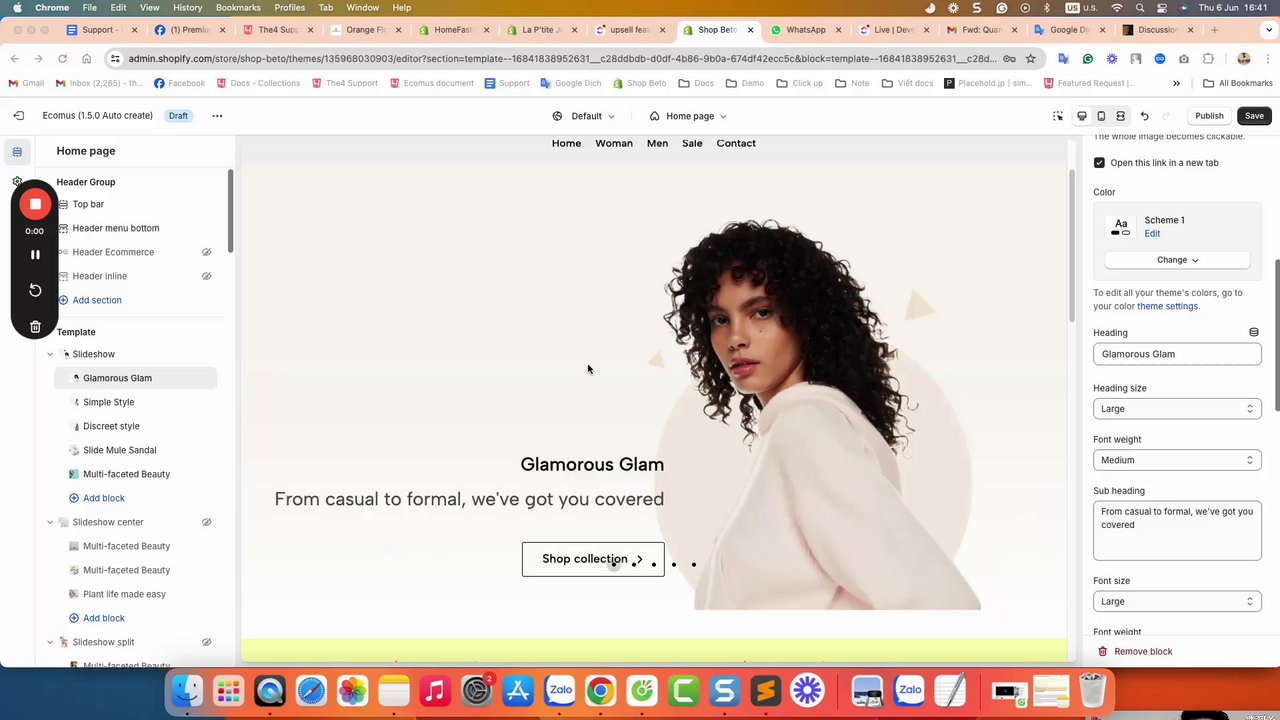The height and width of the screenshot is (720, 1280).
Task: Click the trash icon beside Remove block
Action: 1102,652
